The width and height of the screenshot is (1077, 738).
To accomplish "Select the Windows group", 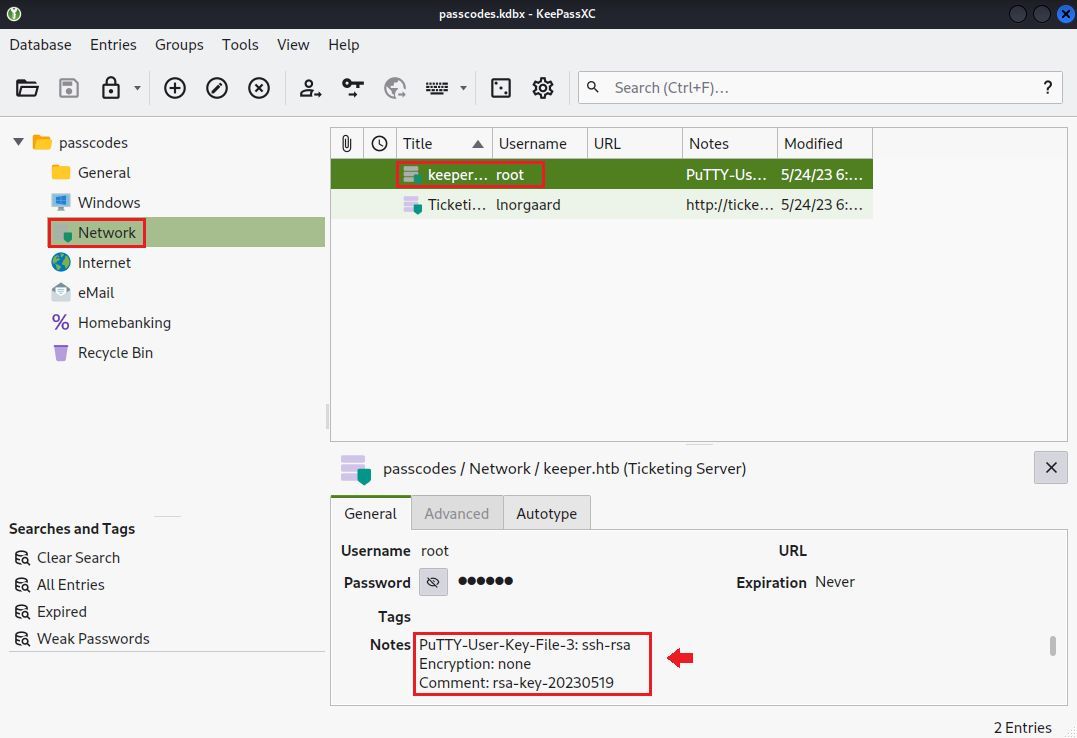I will pyautogui.click(x=109, y=203).
